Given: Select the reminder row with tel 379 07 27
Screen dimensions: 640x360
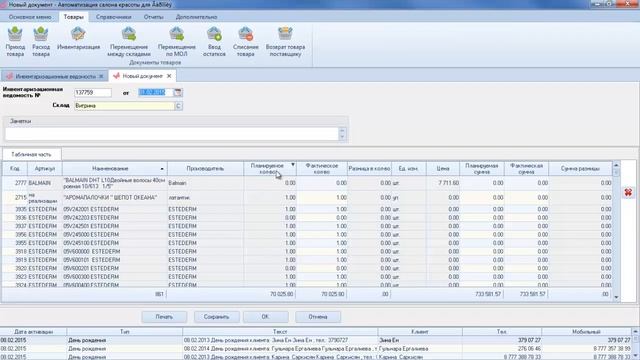Looking at the screenshot, I should click(316, 340).
